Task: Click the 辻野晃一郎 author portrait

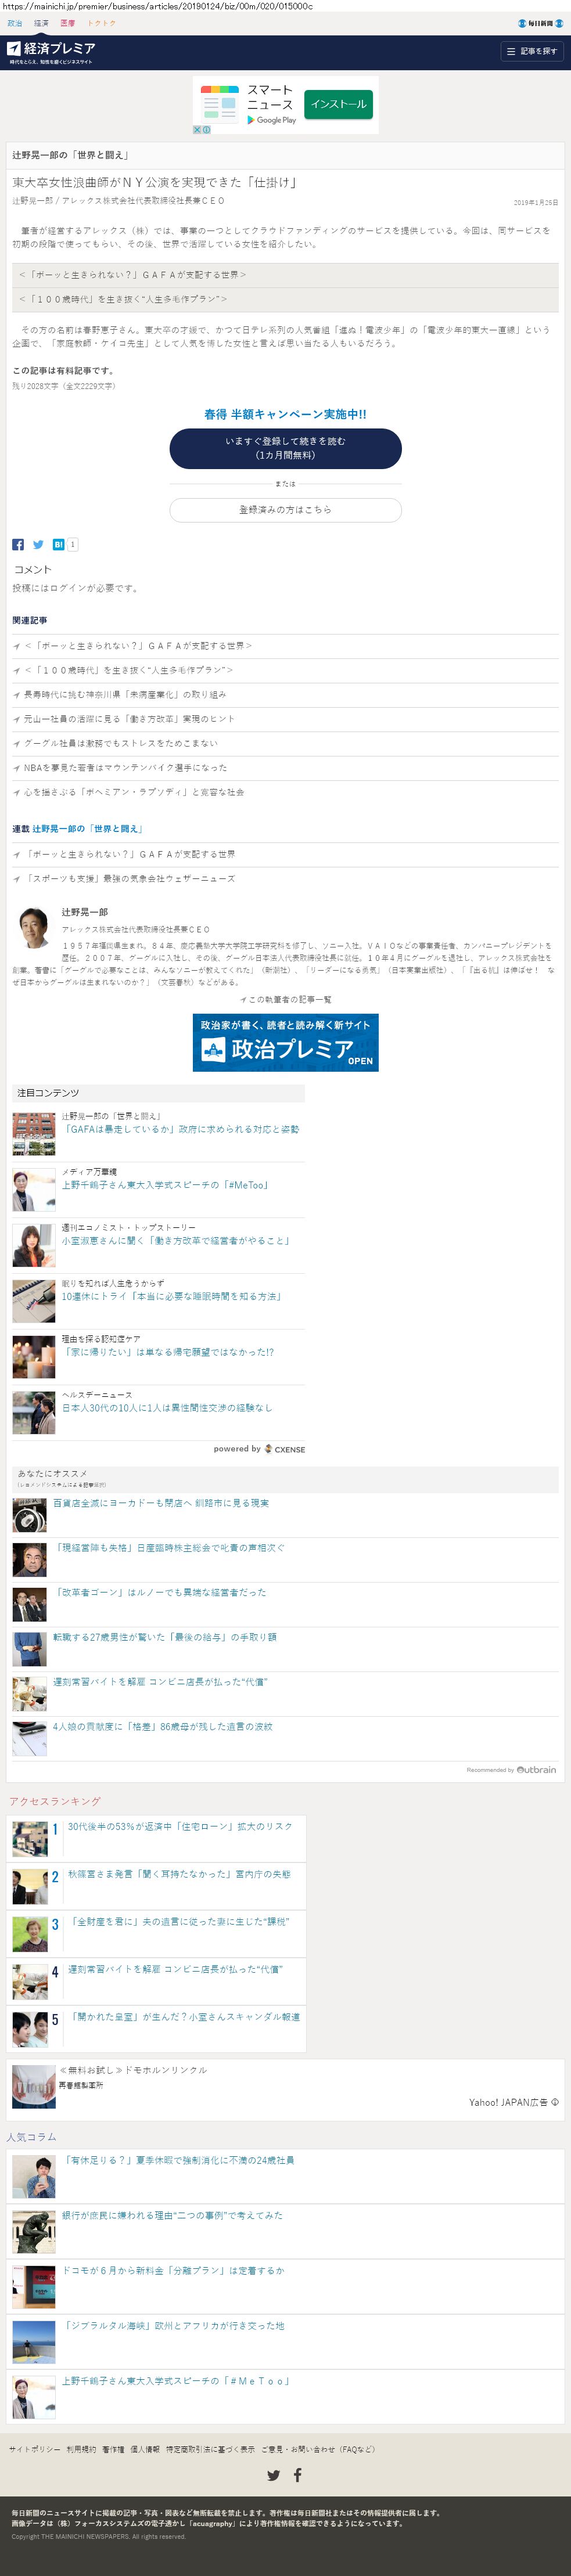Action: tap(34, 928)
